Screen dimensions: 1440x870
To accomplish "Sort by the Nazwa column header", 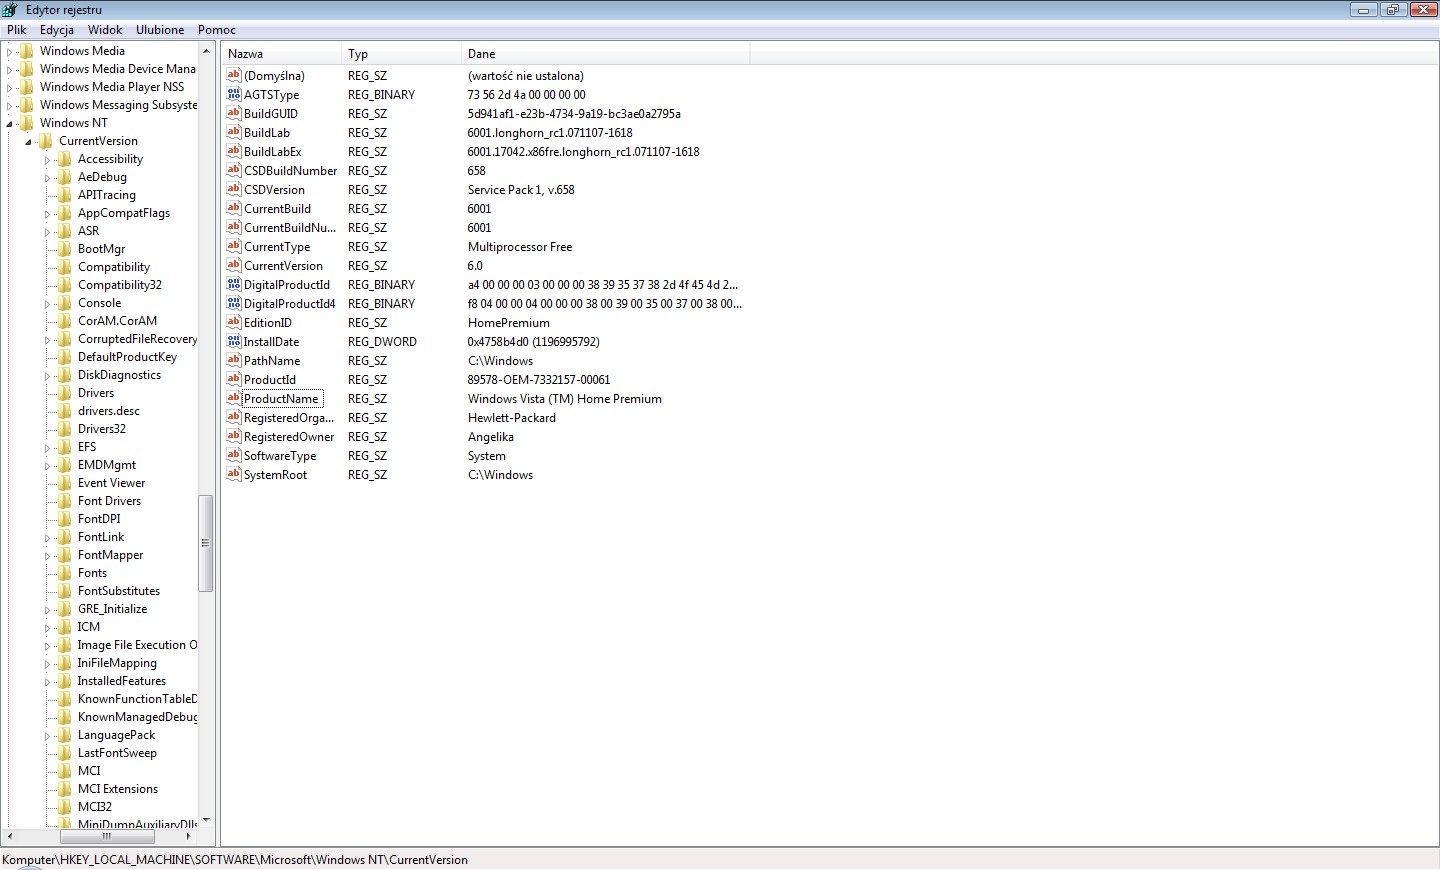I will coord(282,54).
